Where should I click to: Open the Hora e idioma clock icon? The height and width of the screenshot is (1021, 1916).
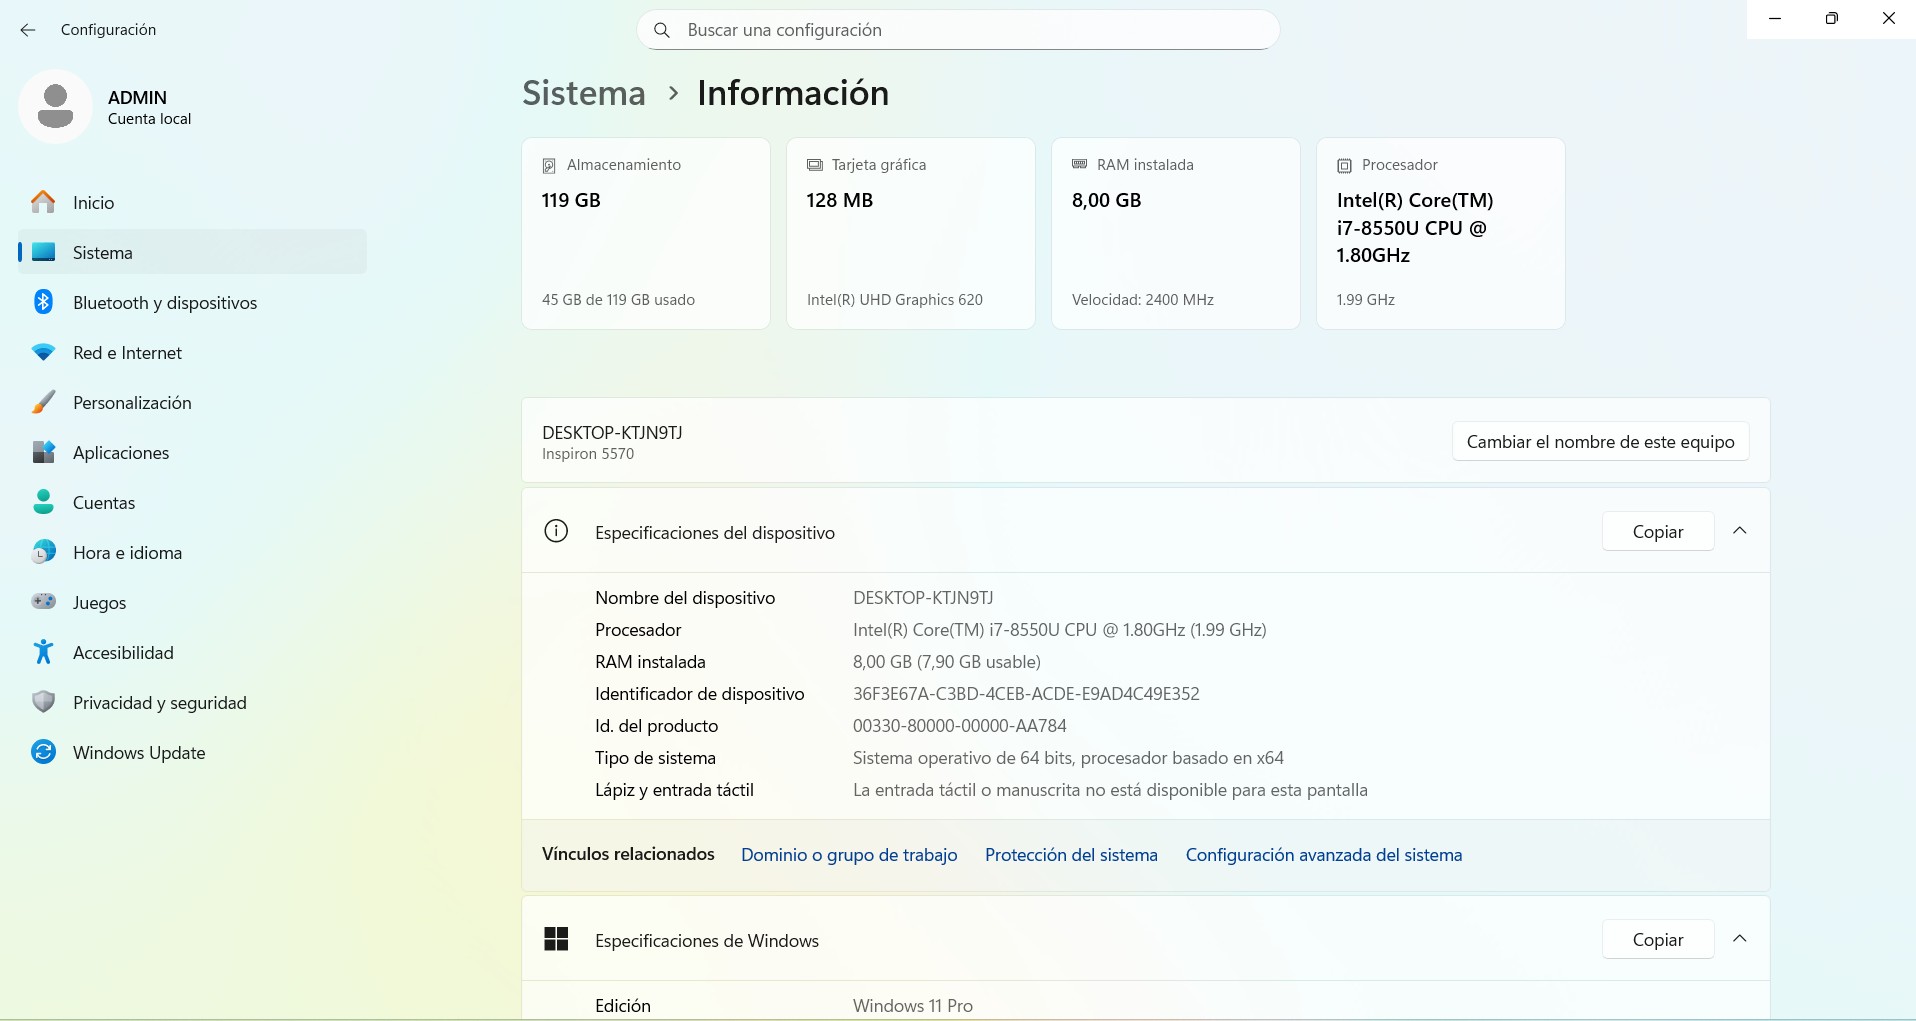point(42,552)
